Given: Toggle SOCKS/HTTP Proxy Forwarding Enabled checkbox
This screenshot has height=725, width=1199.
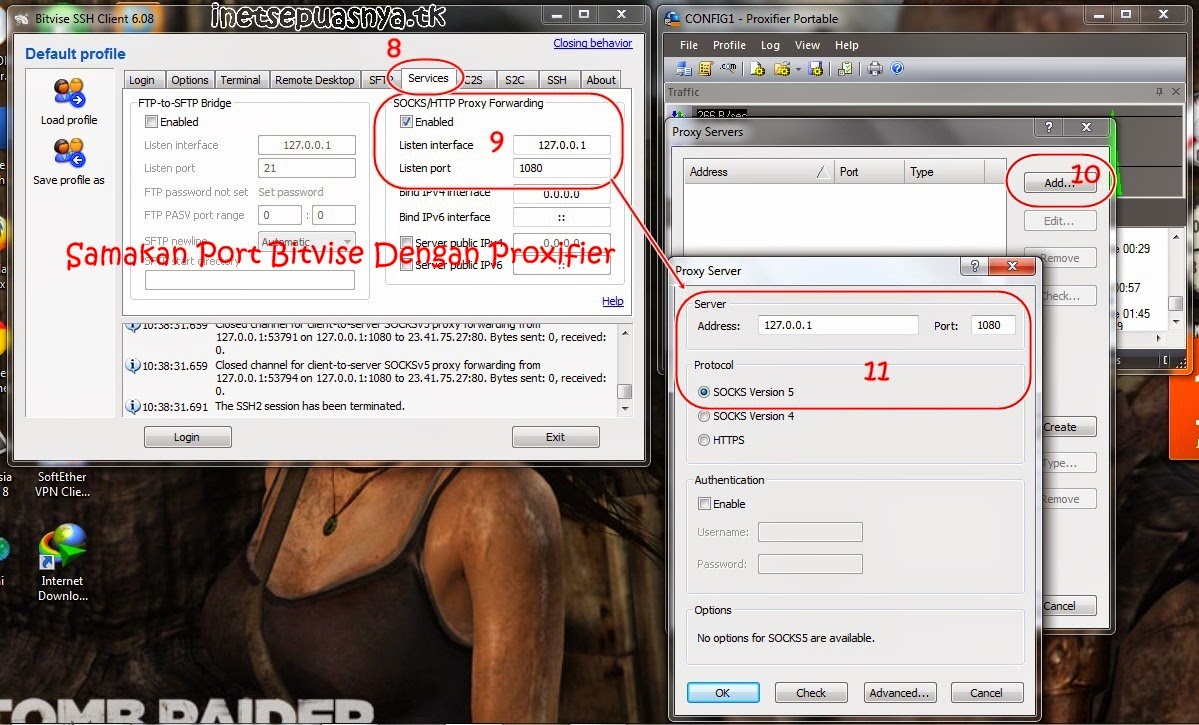Looking at the screenshot, I should coord(406,122).
